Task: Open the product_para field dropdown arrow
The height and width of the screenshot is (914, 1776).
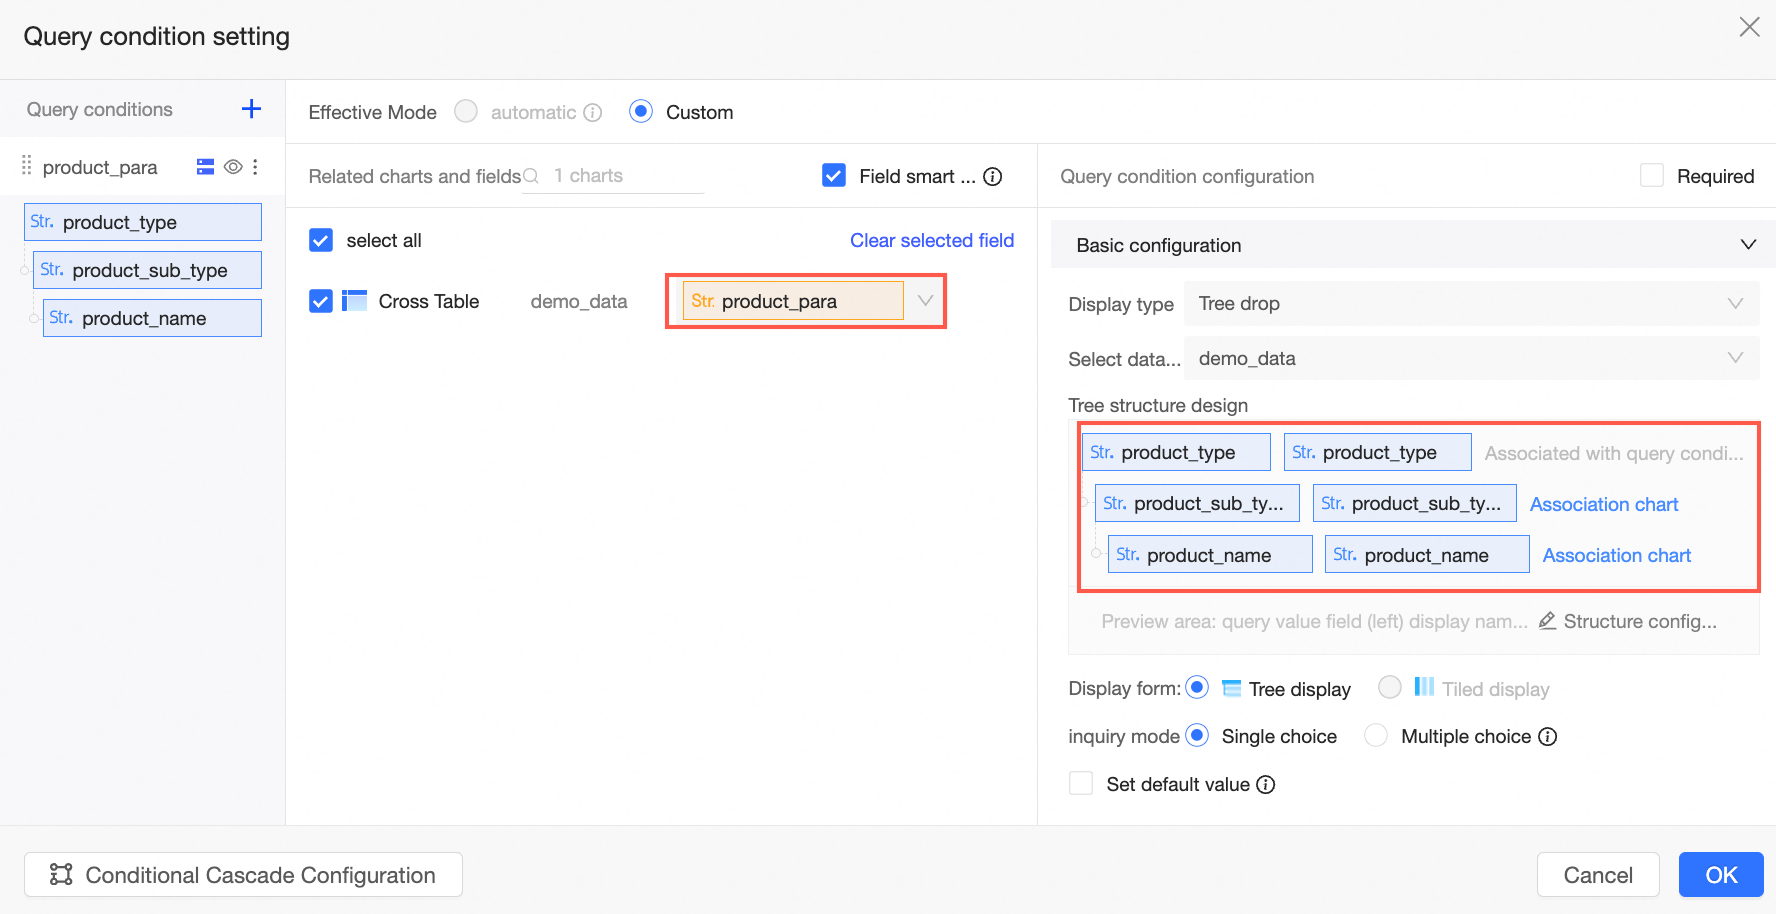Action: tap(925, 301)
